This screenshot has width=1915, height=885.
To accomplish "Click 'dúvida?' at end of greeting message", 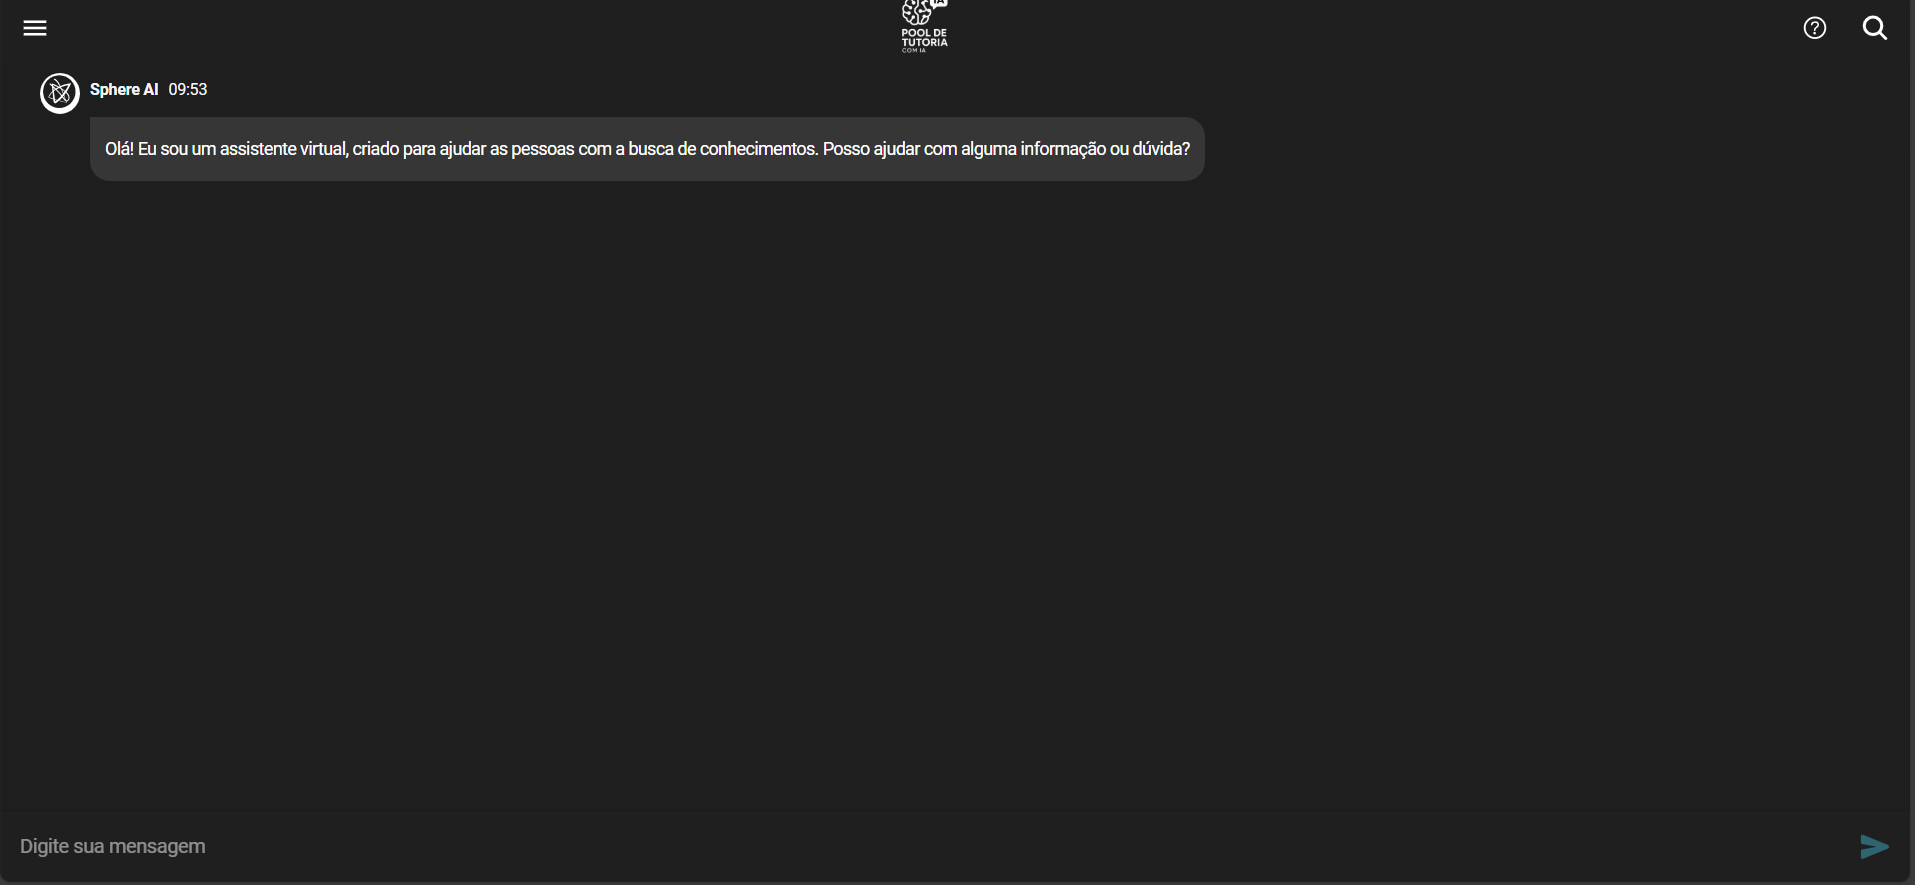I will pyautogui.click(x=1161, y=149).
